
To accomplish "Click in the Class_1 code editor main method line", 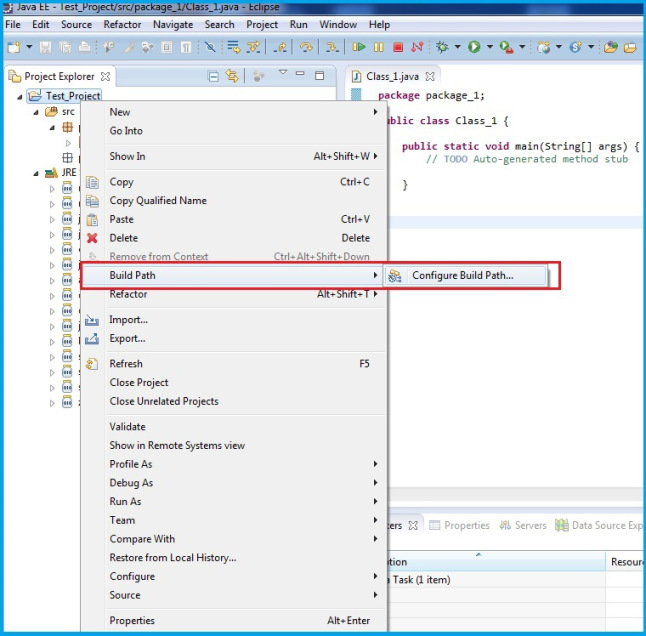I will 520,146.
